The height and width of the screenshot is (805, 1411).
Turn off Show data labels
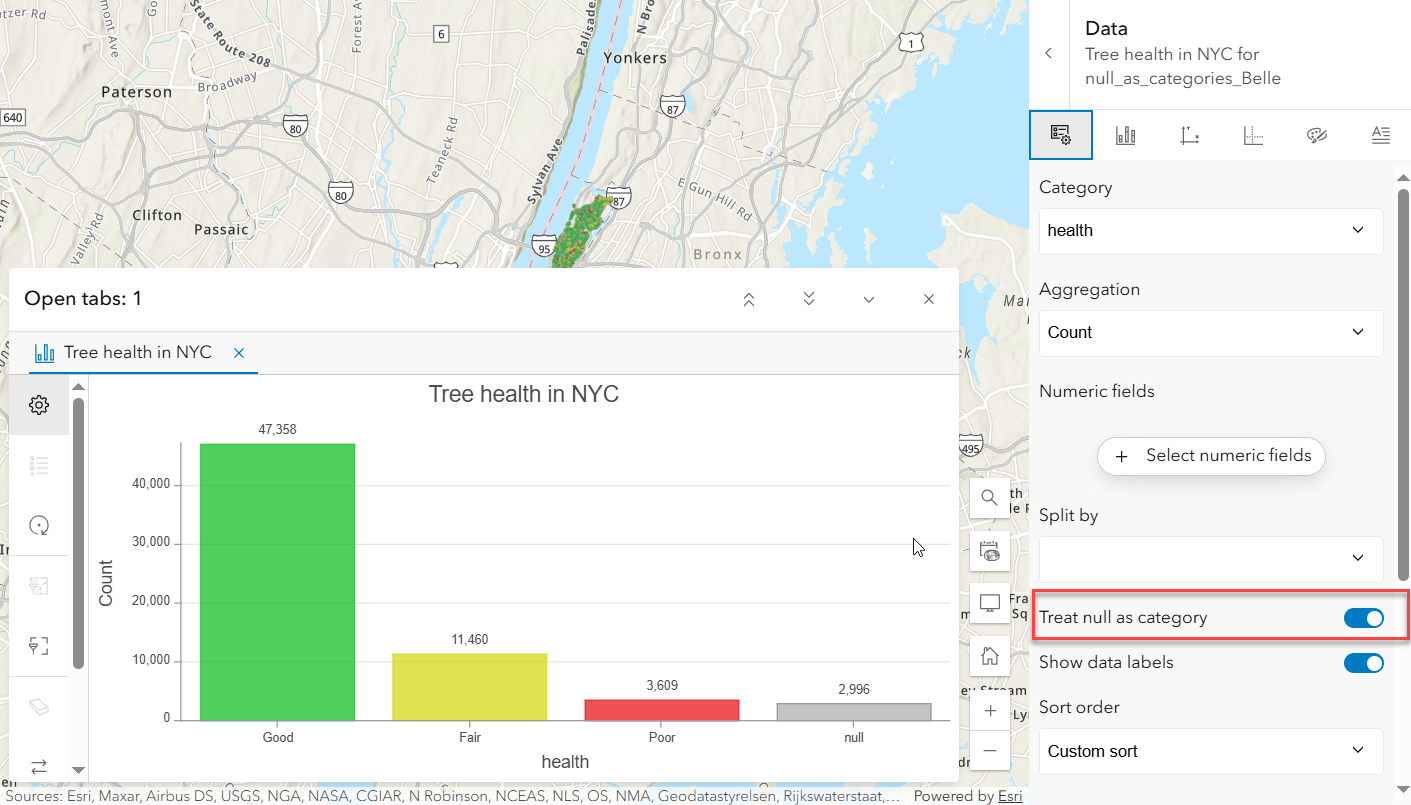tap(1364, 662)
